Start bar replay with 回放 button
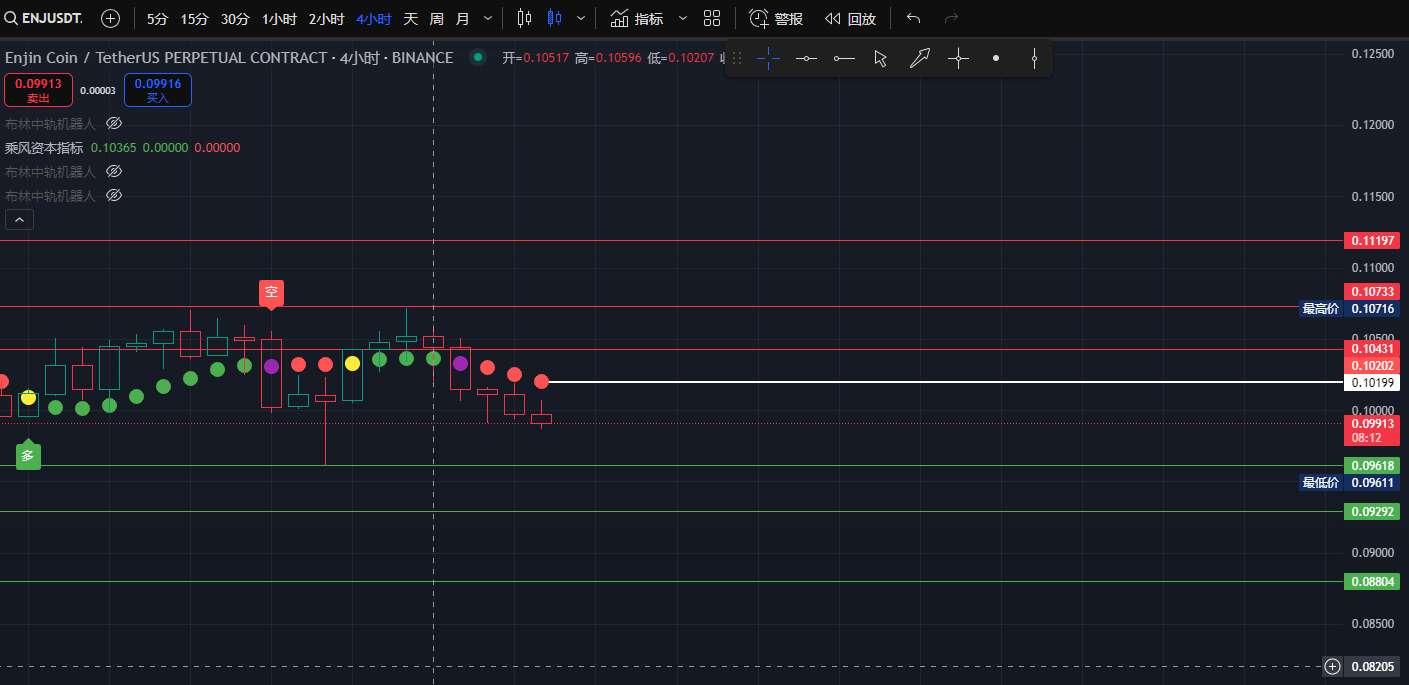 [x=850, y=18]
